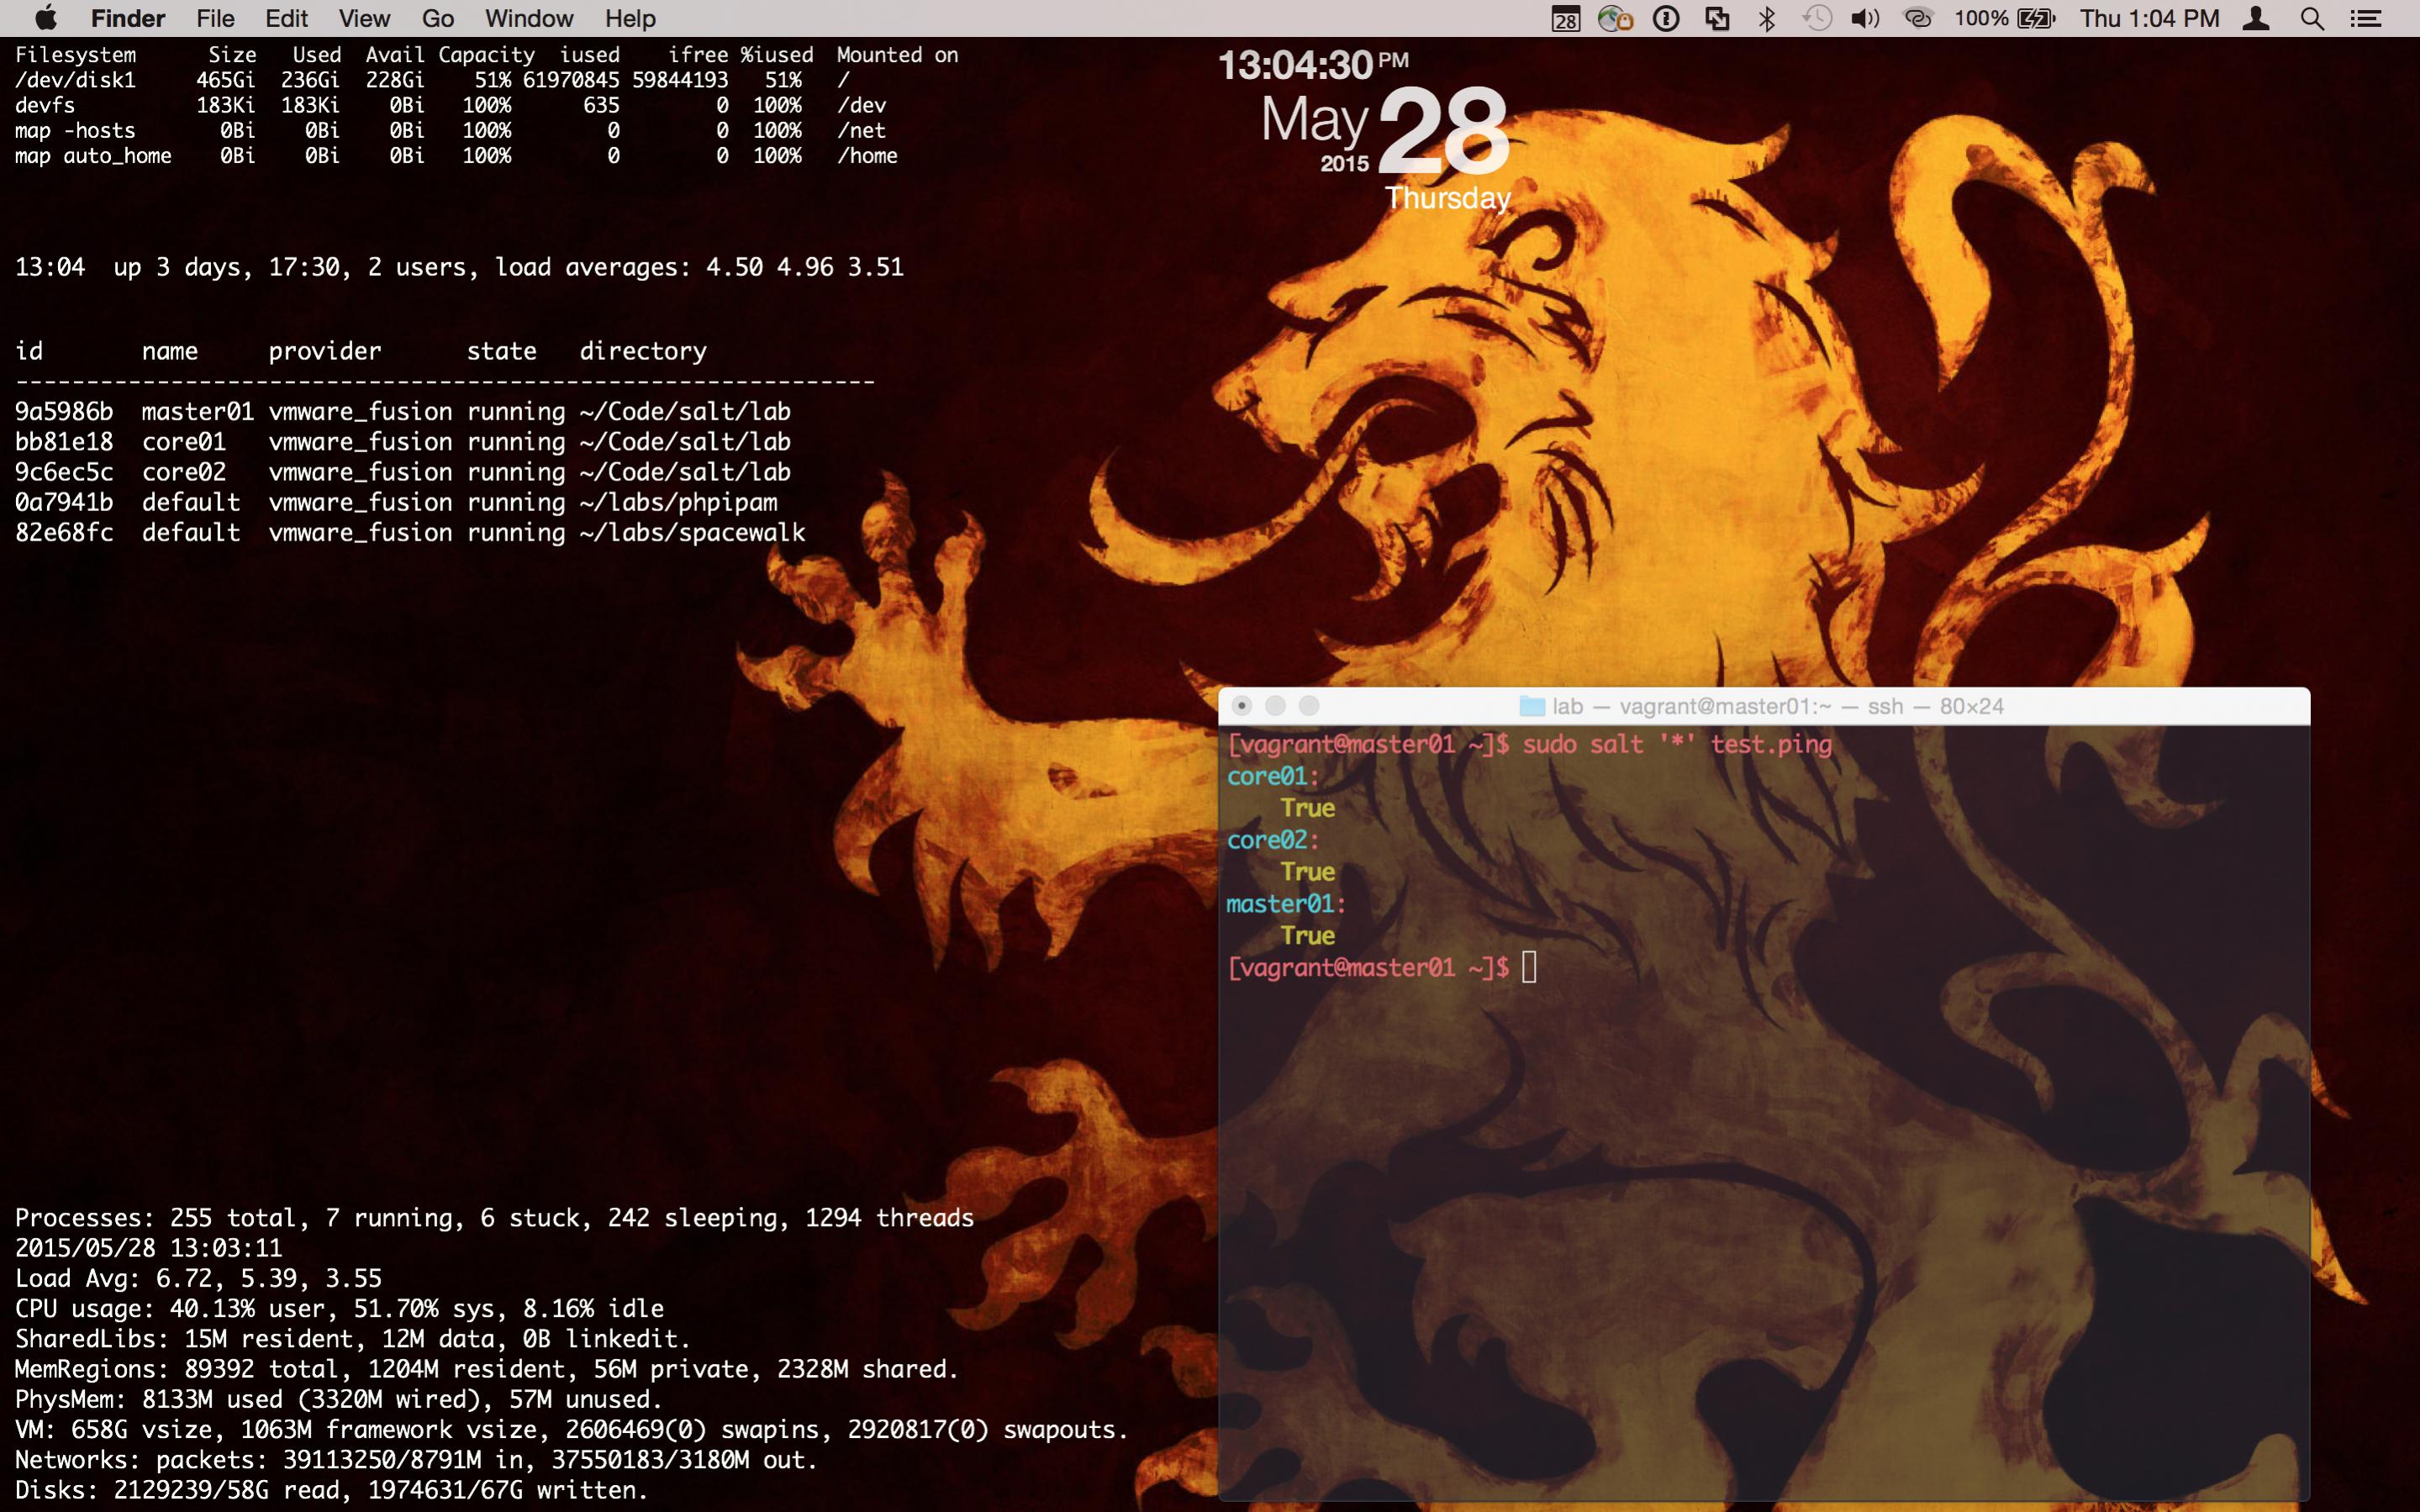Open the fast user switching menu
The width and height of the screenshot is (2420, 1512).
2256,18
